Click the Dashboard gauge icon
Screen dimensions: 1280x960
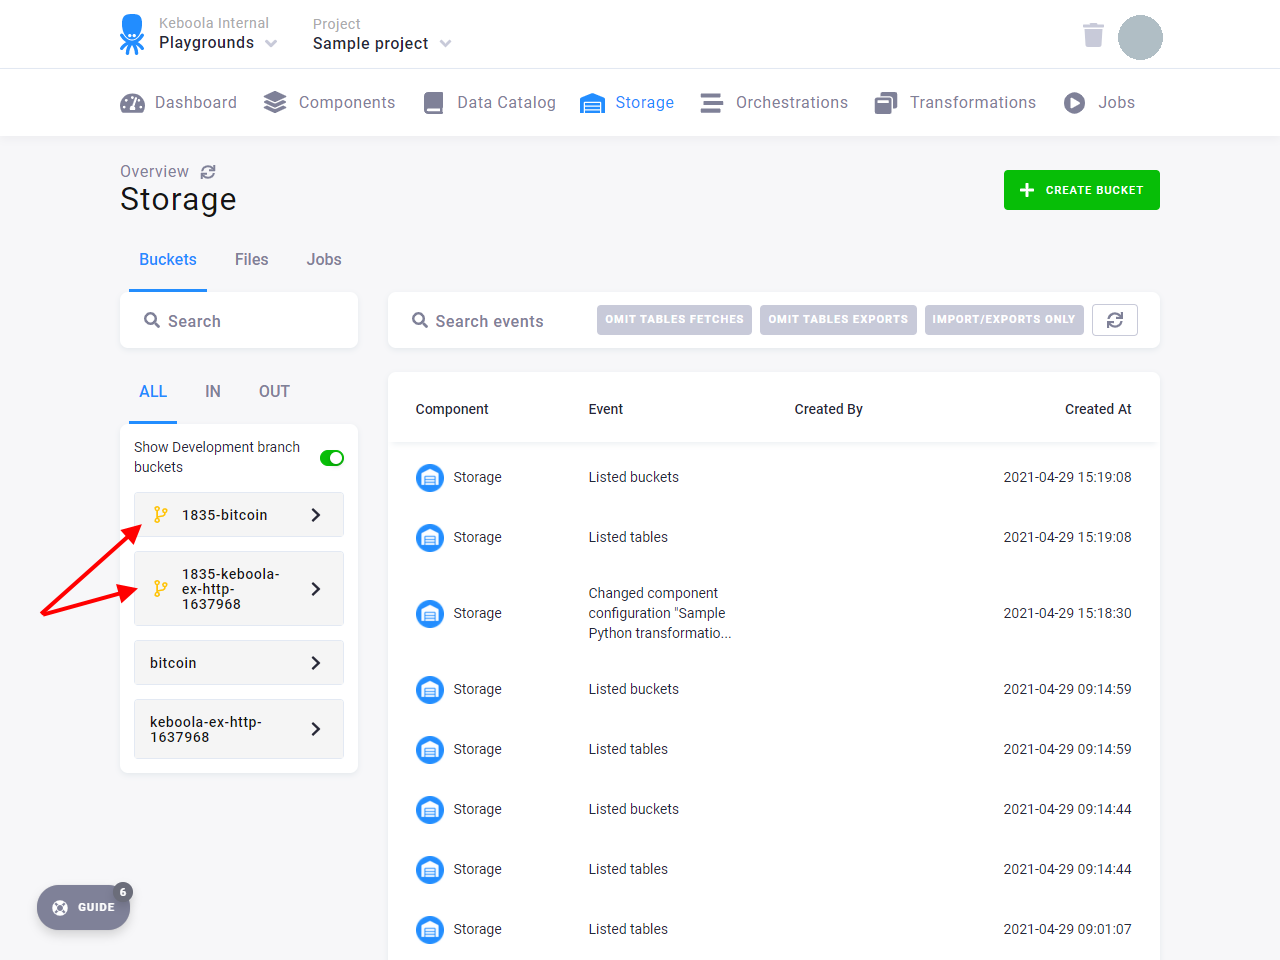tap(132, 103)
